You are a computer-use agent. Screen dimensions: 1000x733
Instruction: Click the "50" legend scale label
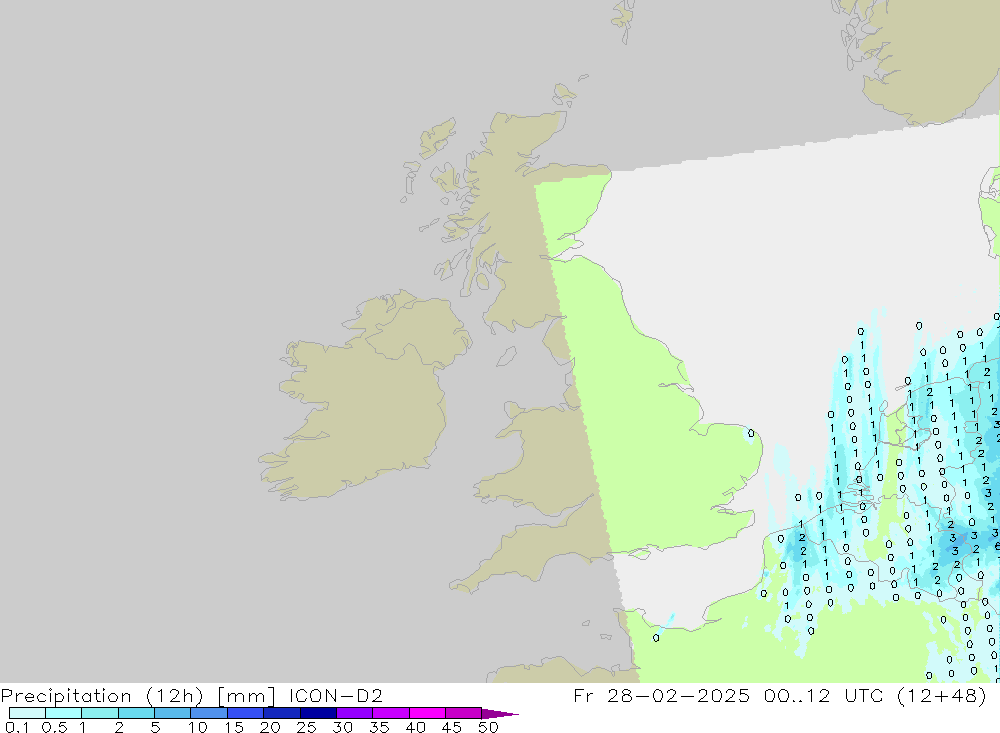coord(489,727)
